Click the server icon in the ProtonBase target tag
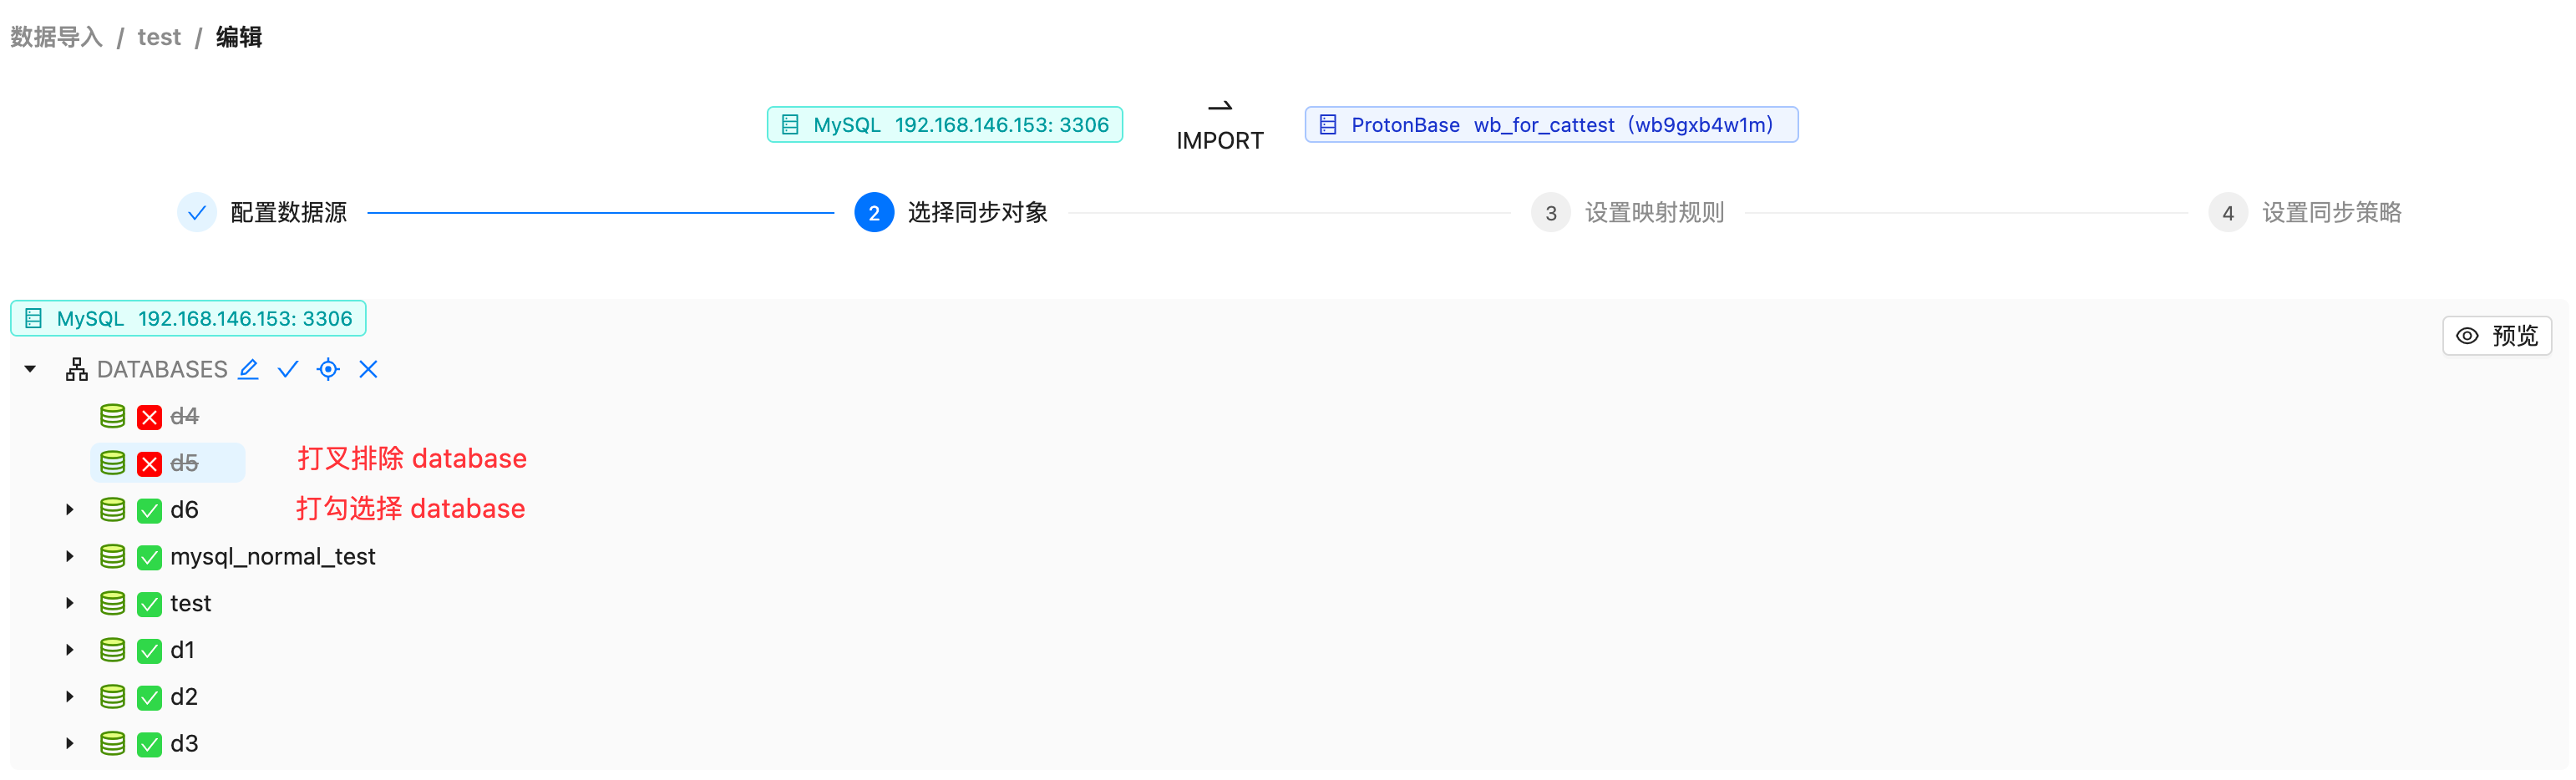This screenshot has width=2576, height=780. tap(1328, 124)
